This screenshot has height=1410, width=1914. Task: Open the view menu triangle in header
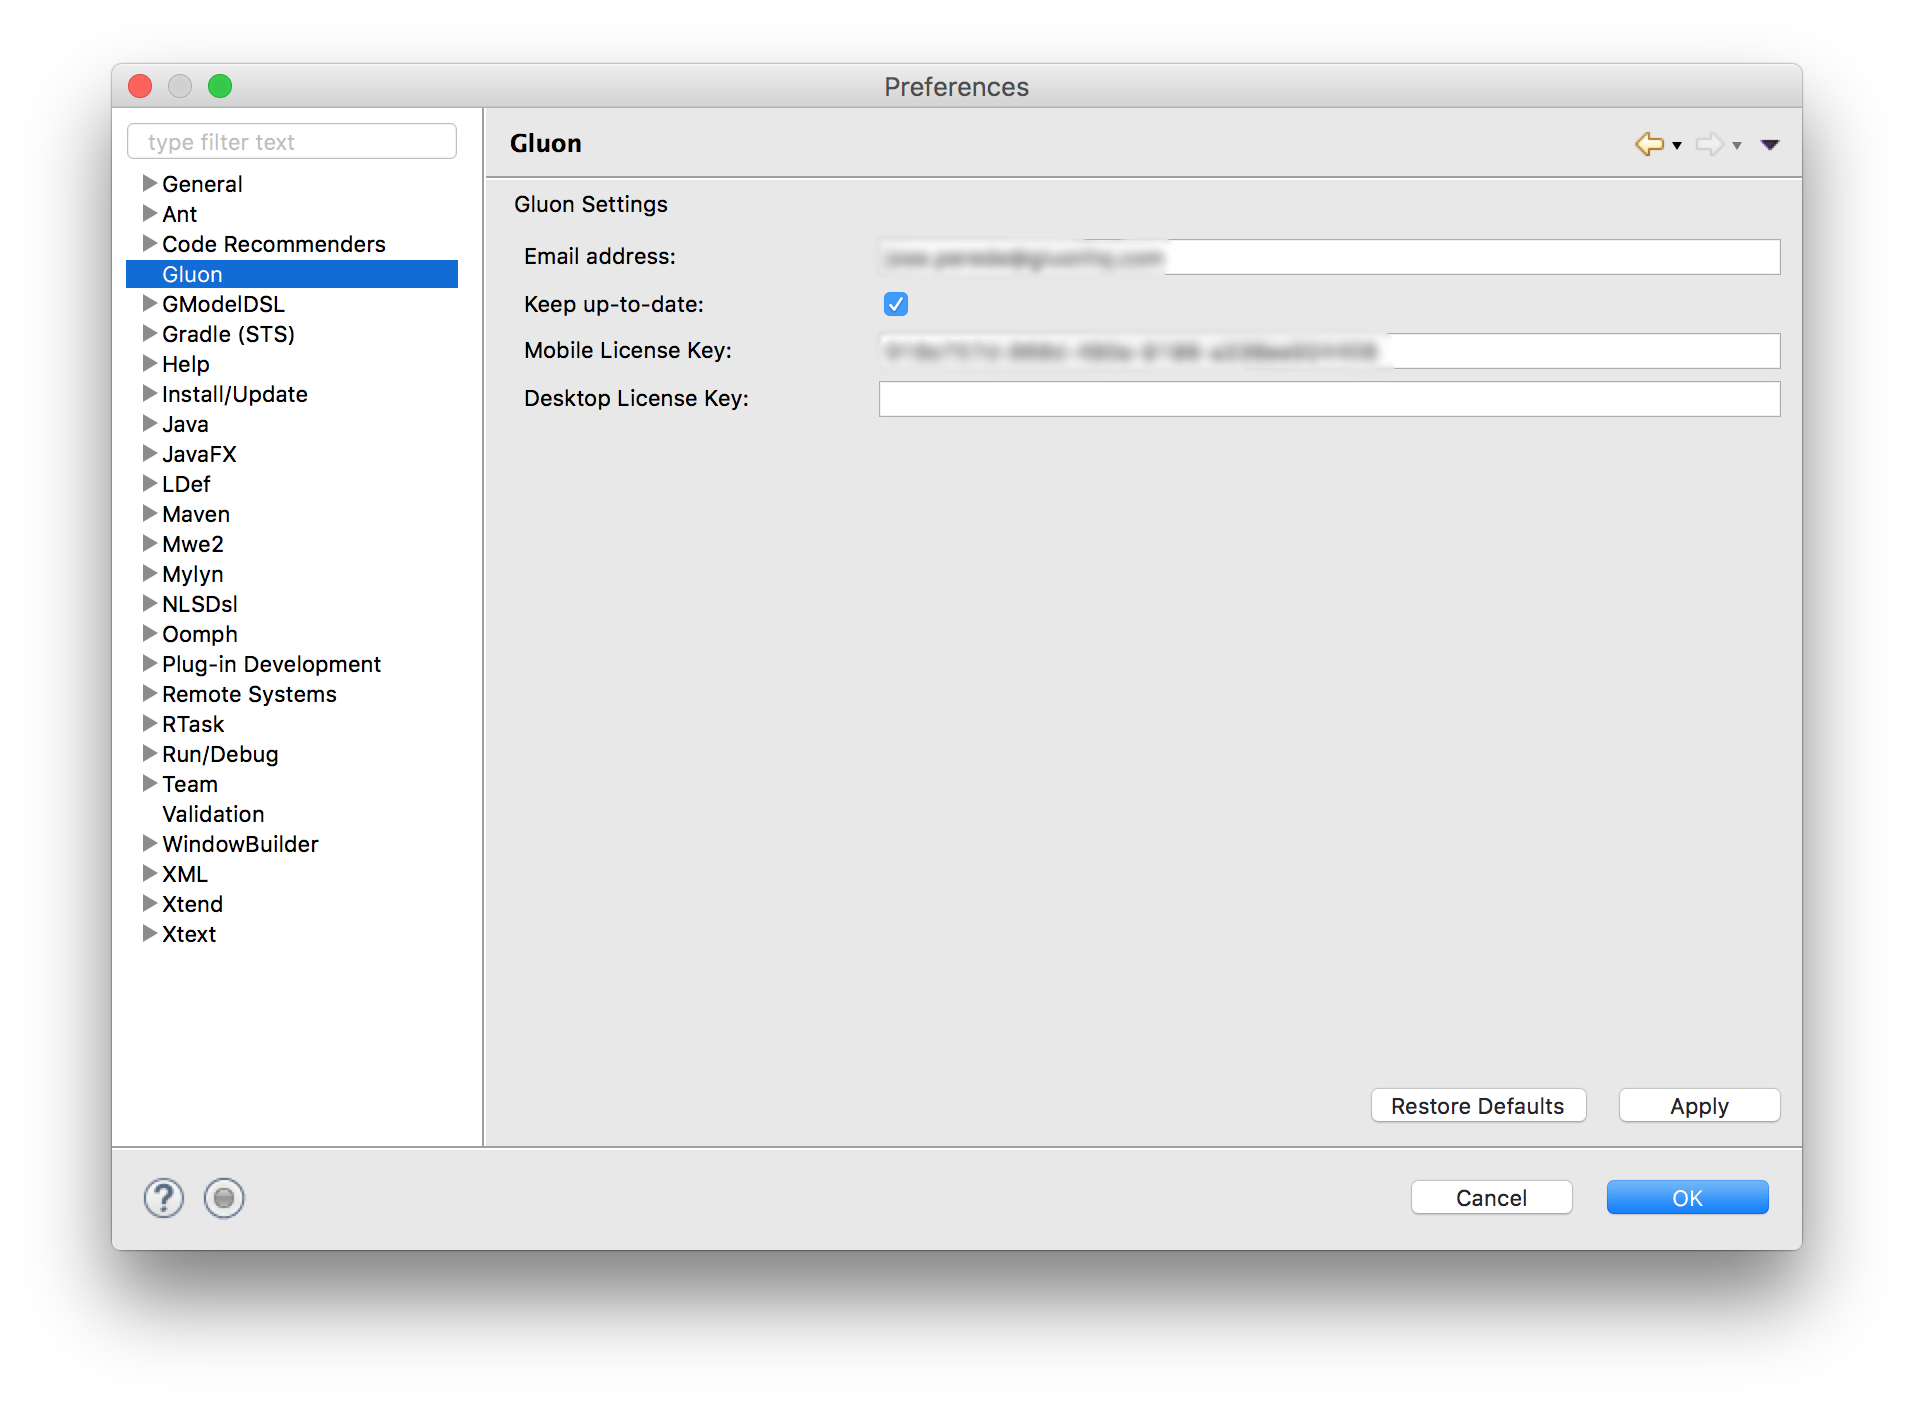tap(1770, 145)
